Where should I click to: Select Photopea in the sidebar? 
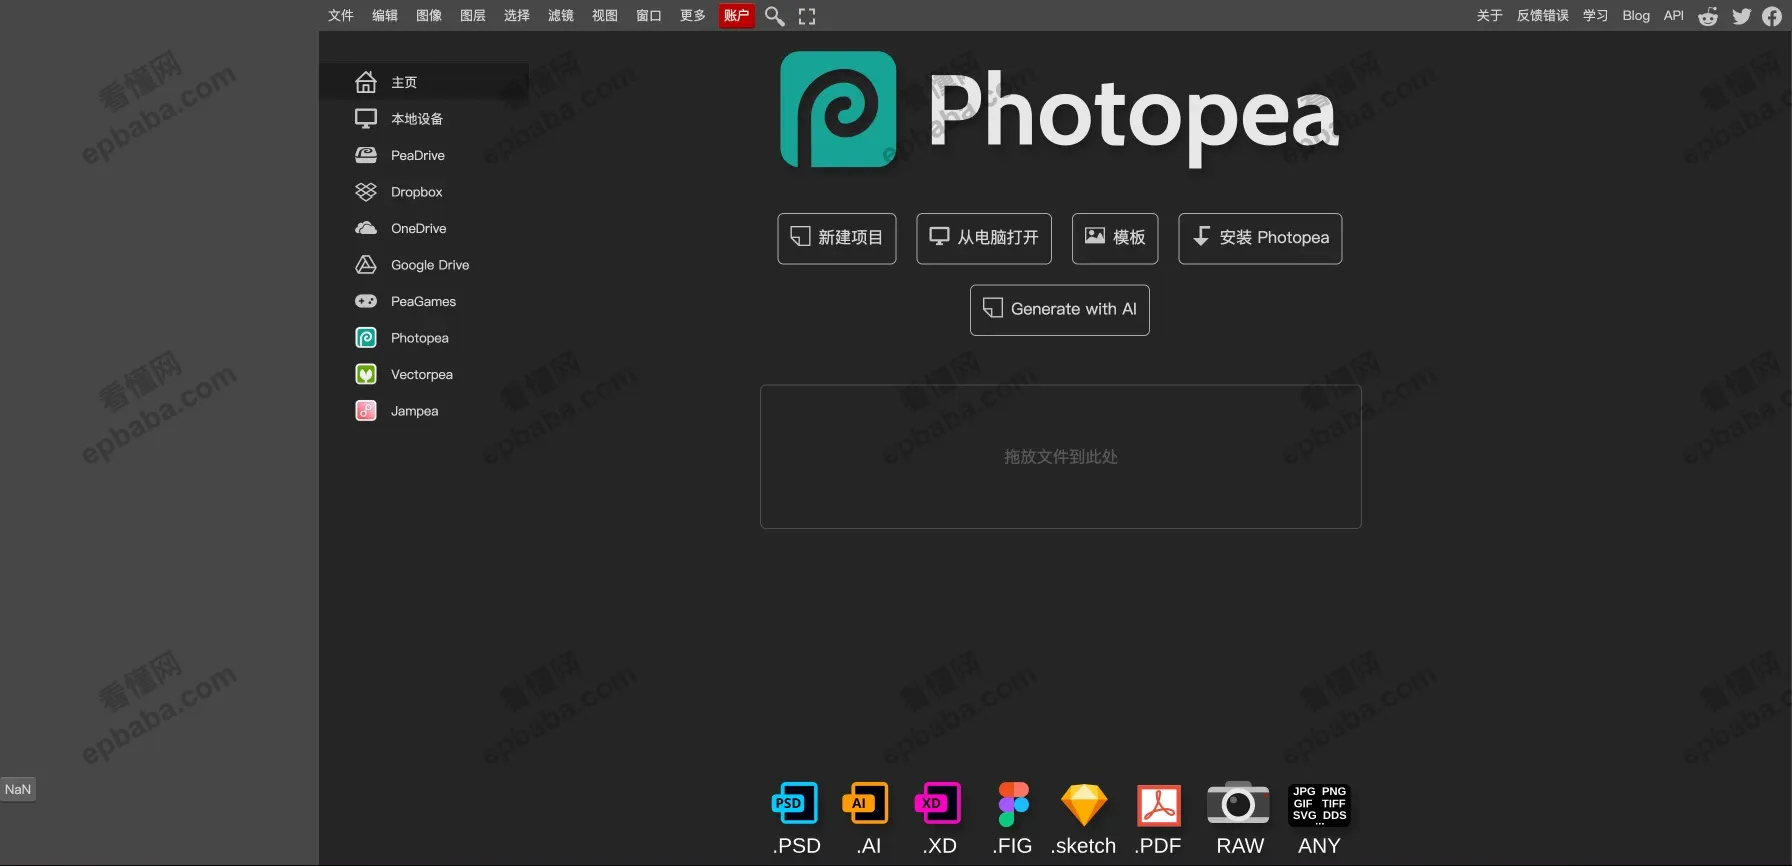424,338
